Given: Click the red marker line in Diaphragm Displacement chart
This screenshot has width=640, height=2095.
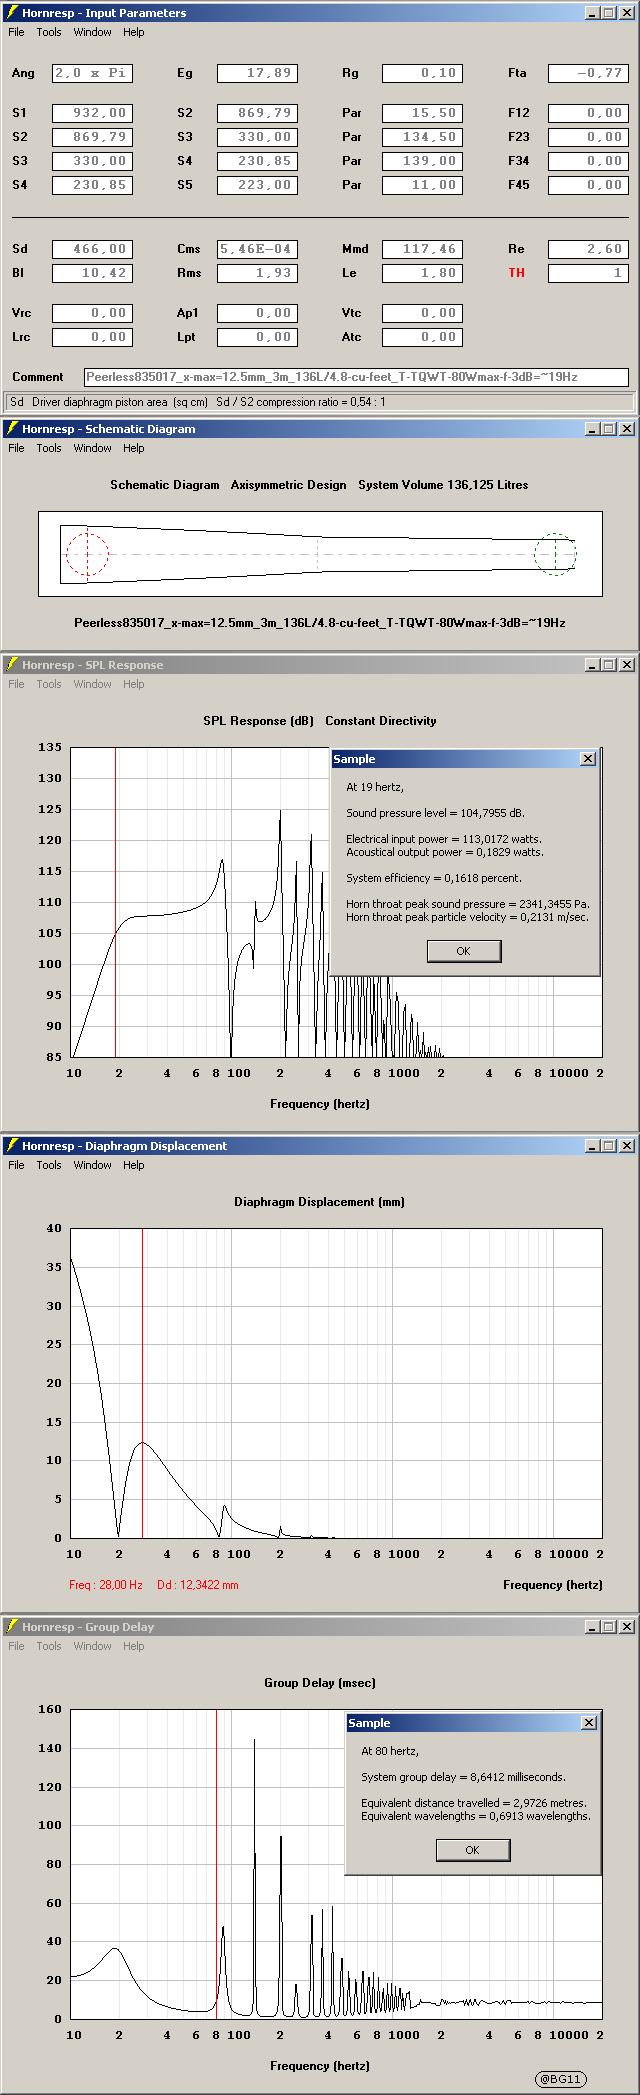Looking at the screenshot, I should click(x=143, y=1383).
